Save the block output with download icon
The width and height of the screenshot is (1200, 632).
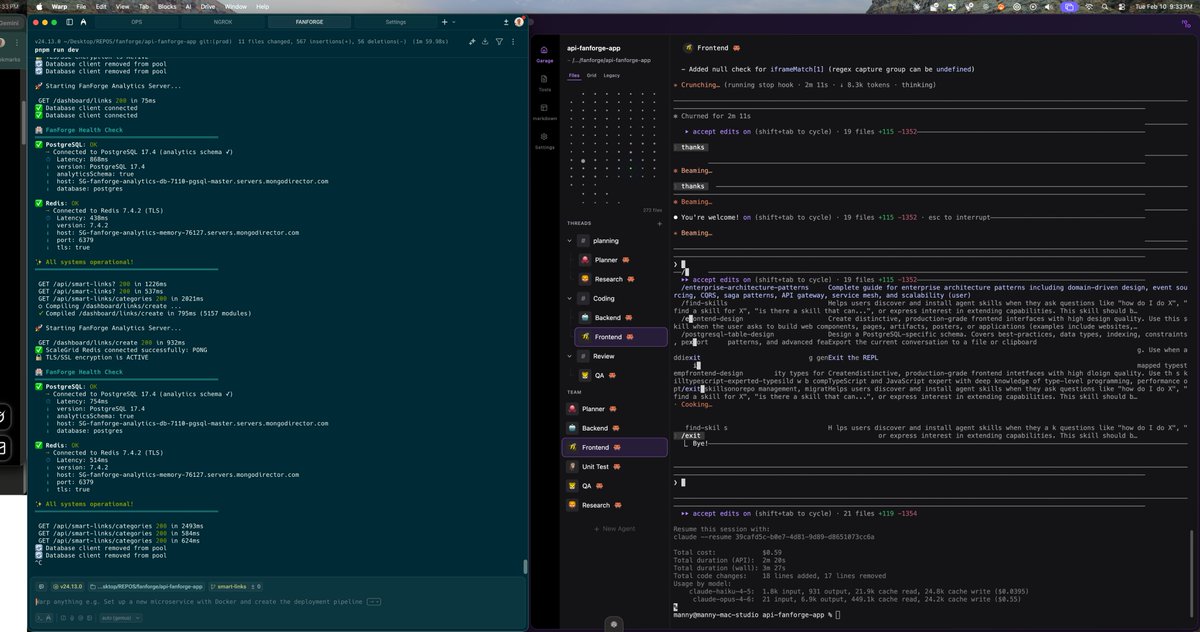point(485,41)
